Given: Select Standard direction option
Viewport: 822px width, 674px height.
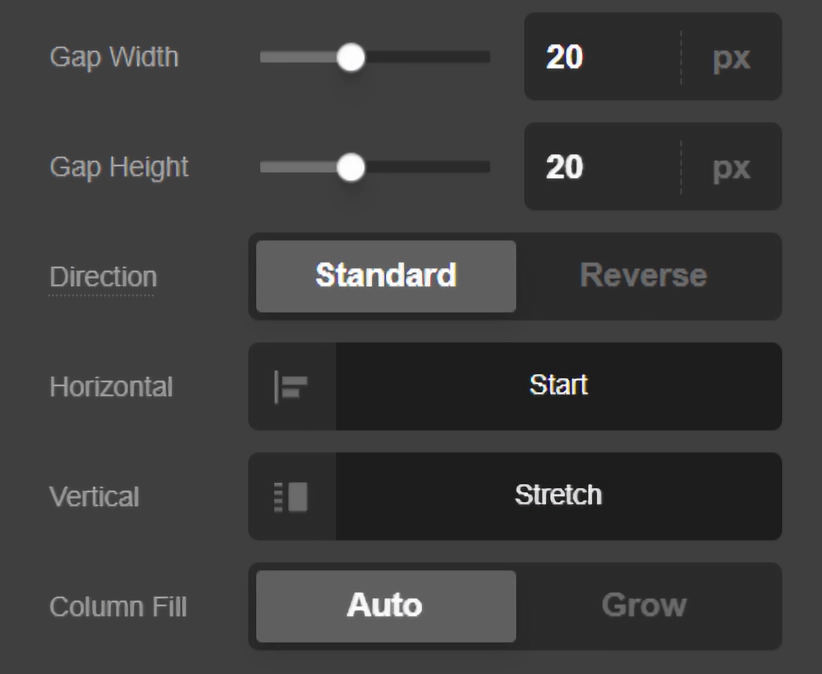Looking at the screenshot, I should (386, 276).
